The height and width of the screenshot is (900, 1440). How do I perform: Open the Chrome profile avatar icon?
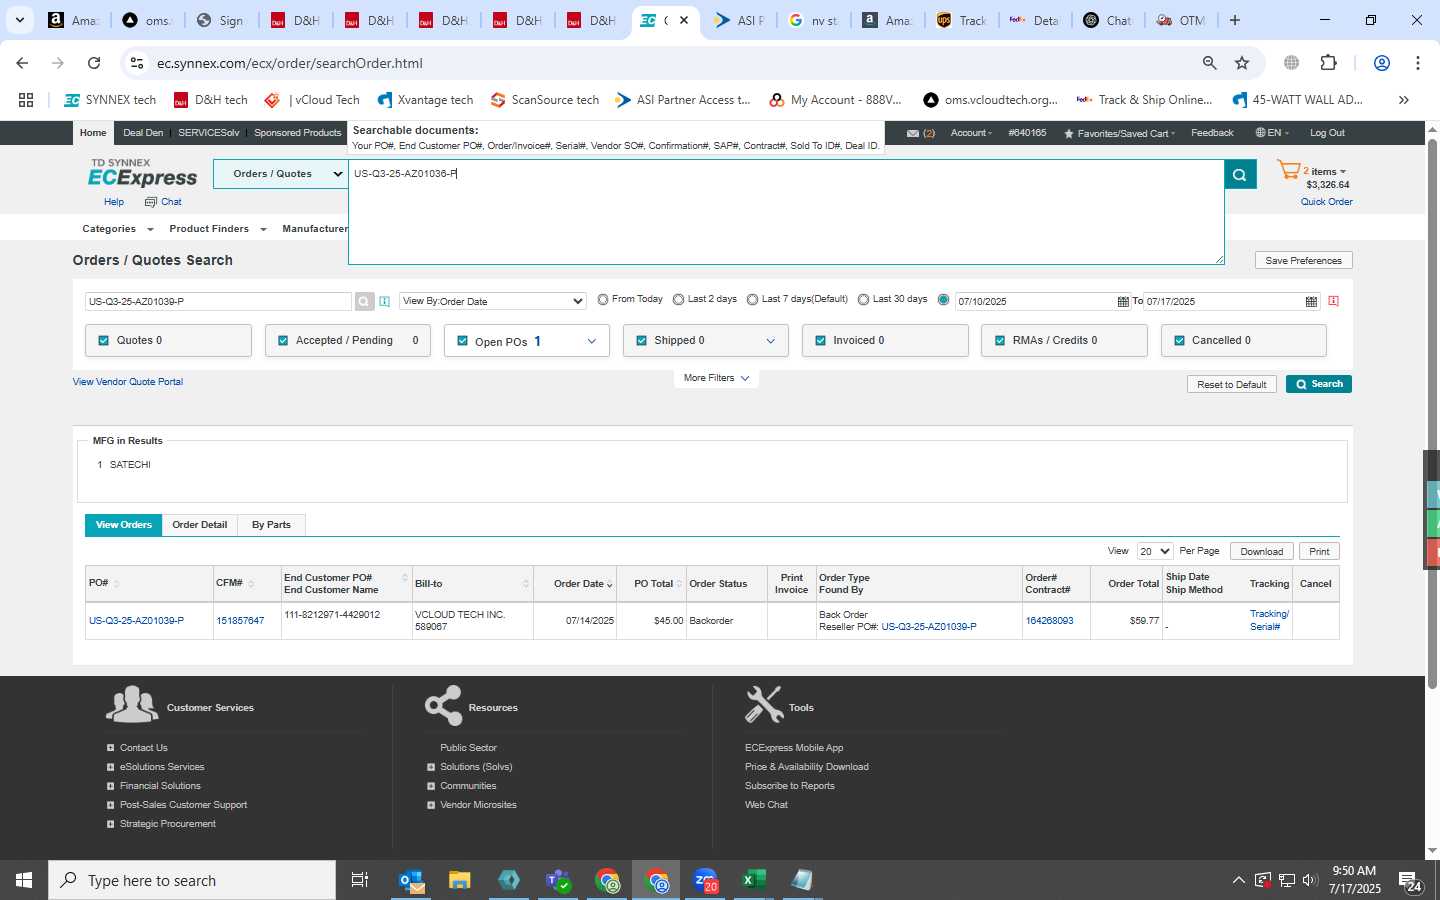[1382, 63]
